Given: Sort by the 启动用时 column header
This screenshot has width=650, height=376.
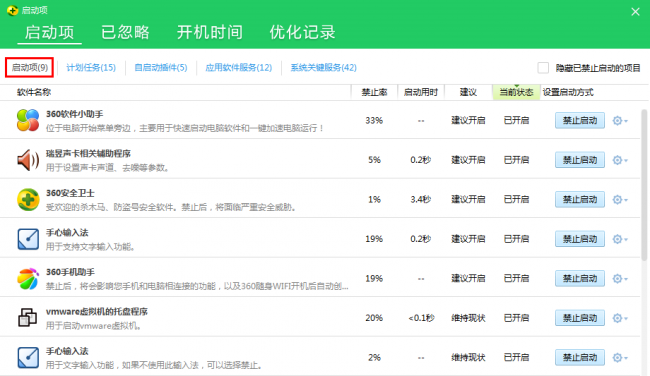Looking at the screenshot, I should click(x=421, y=92).
